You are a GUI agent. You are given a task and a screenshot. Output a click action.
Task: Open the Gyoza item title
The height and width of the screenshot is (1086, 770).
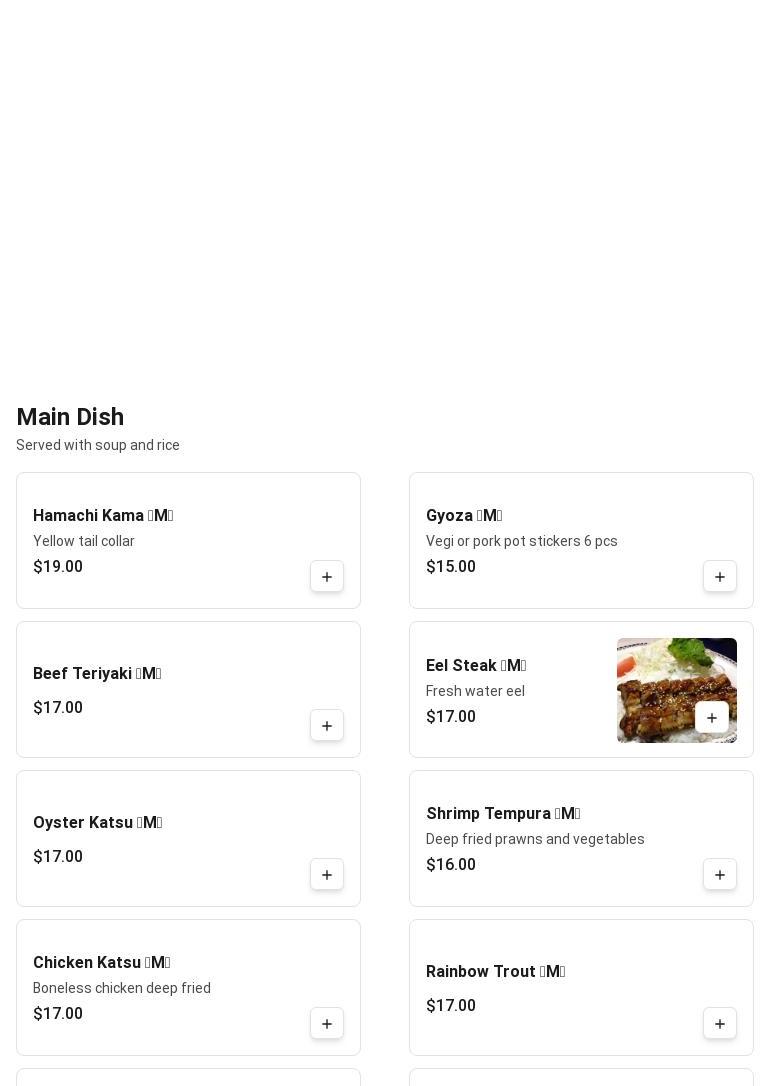(464, 515)
